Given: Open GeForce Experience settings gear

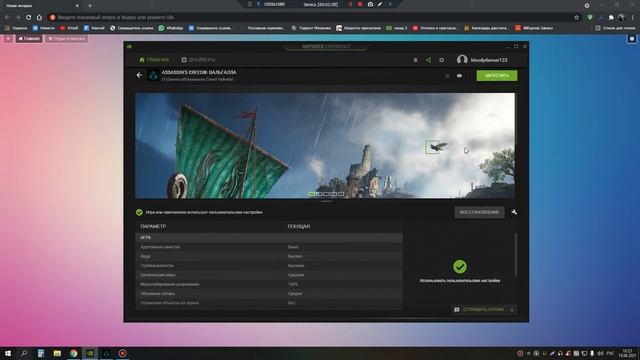Looking at the screenshot, I should (x=441, y=60).
